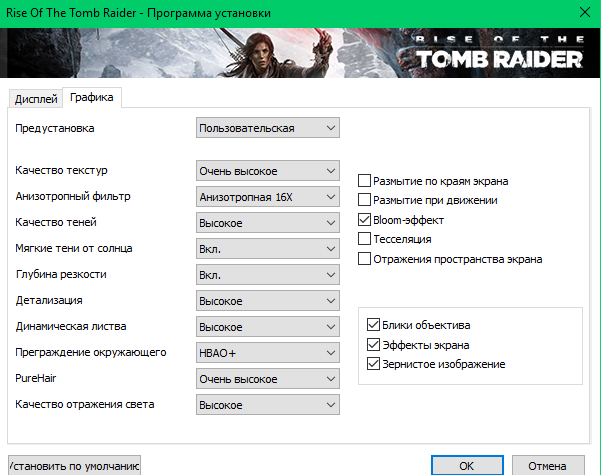Open the Предустановка dropdown
This screenshot has width=601, height=475.
268,128
